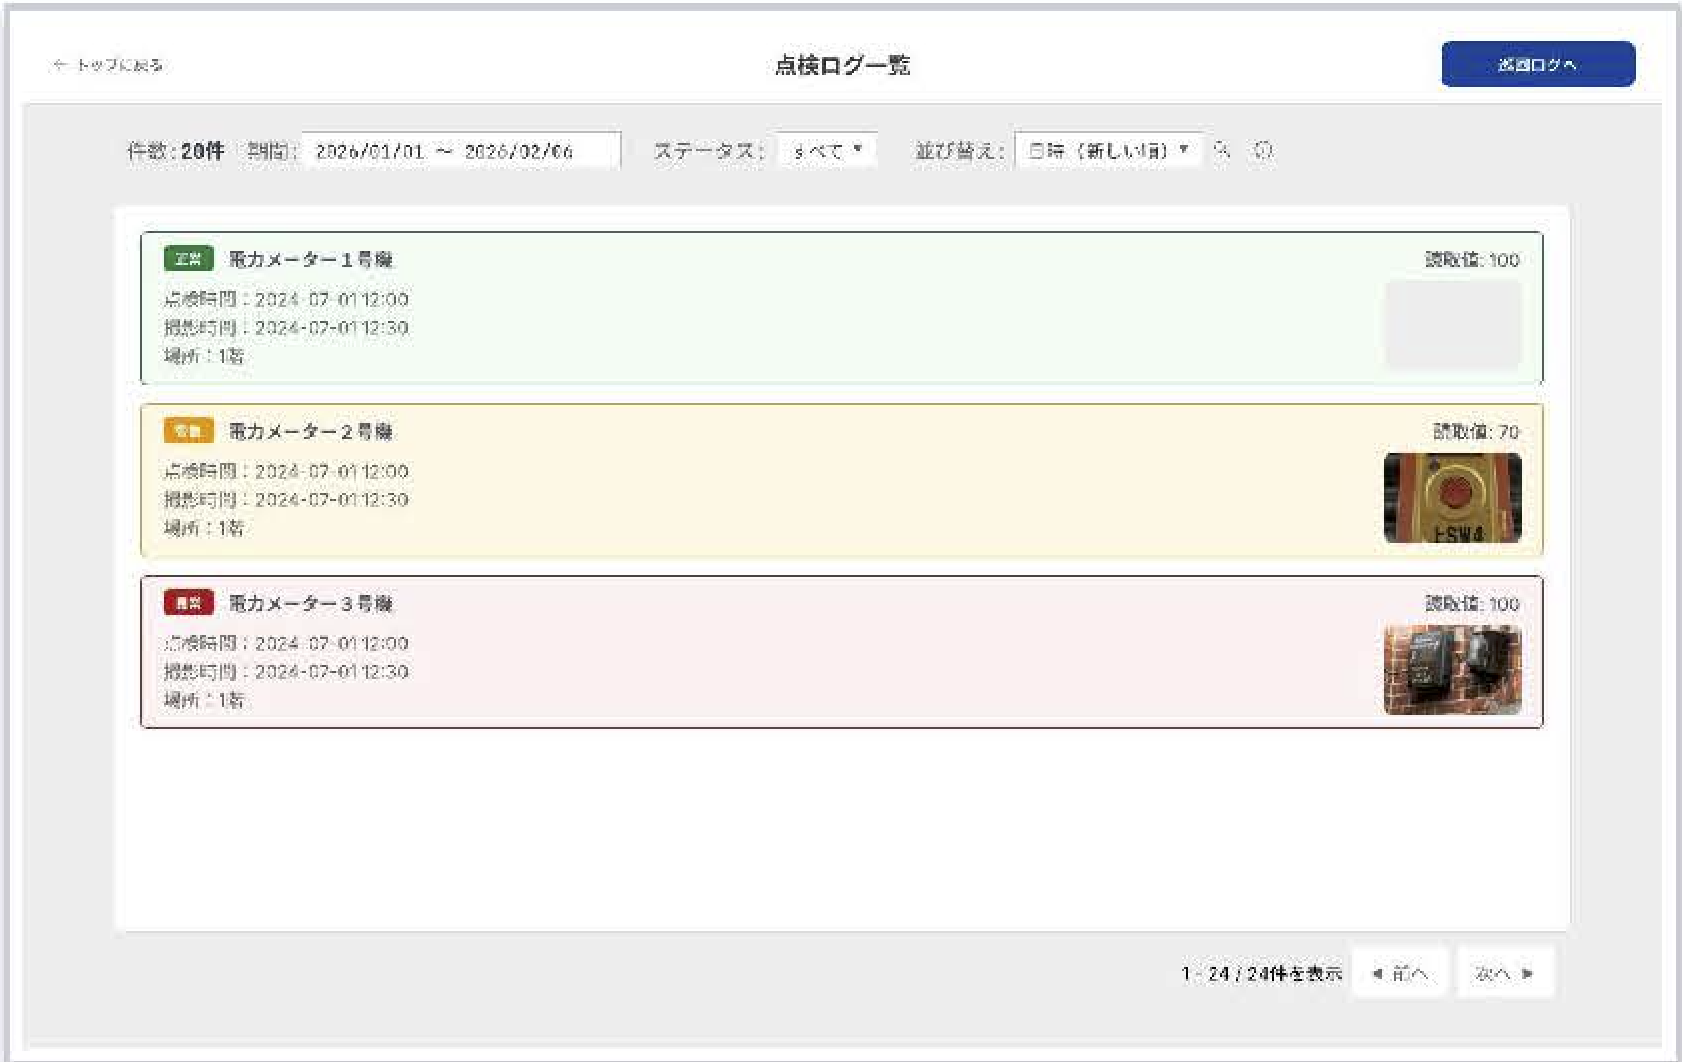Click the 1 - 24 / 24件を表示 pagination text

[1261, 973]
